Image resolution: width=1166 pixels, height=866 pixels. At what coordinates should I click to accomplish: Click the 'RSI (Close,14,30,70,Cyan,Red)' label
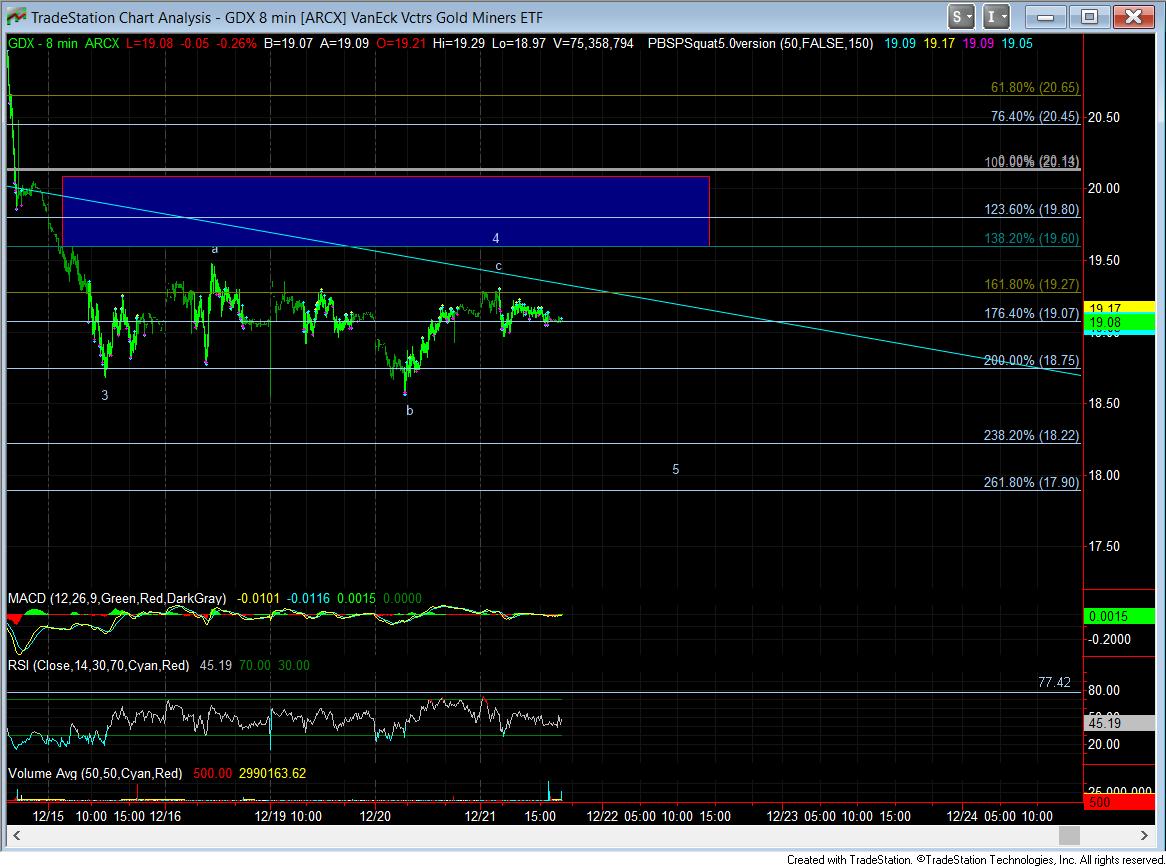pos(98,665)
